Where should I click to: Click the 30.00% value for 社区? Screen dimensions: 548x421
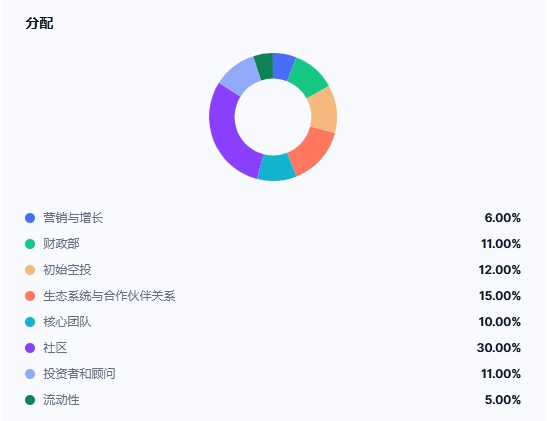(499, 348)
